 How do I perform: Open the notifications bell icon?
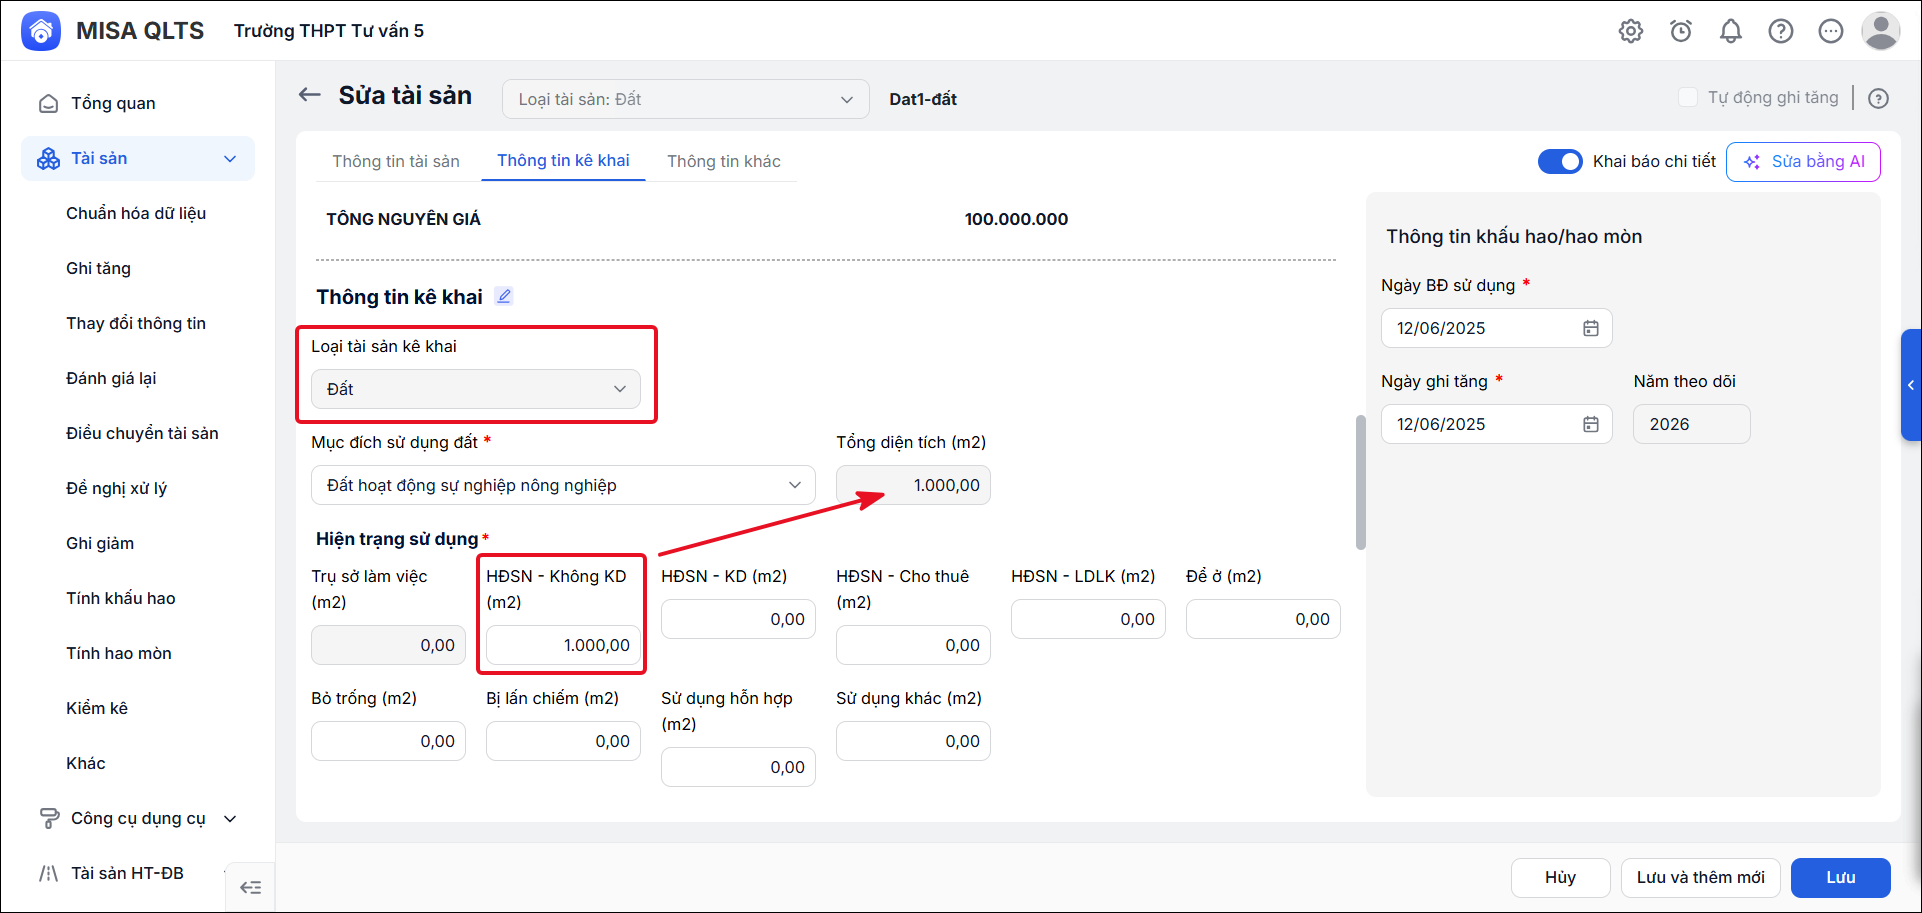click(x=1731, y=31)
